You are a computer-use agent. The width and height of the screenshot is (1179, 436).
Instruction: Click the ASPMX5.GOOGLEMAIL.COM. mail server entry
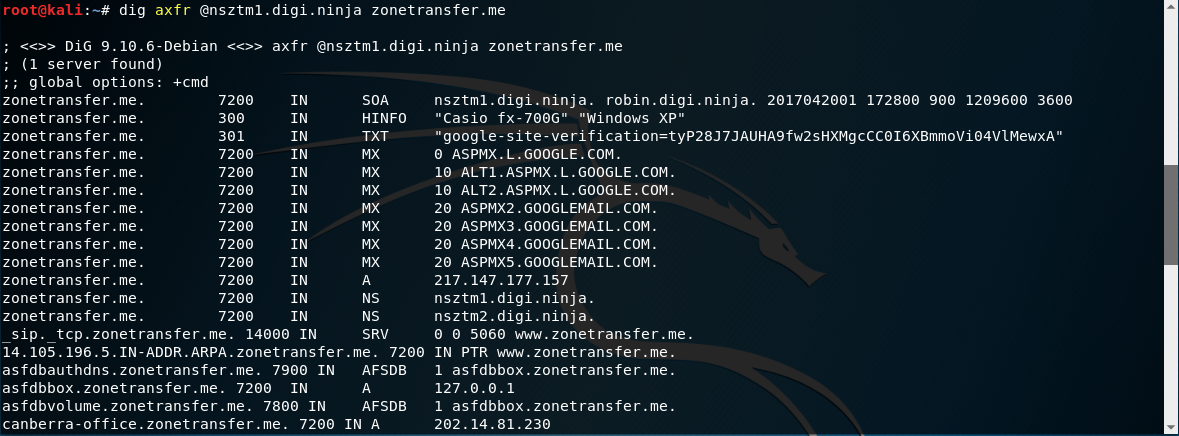[x=555, y=262]
